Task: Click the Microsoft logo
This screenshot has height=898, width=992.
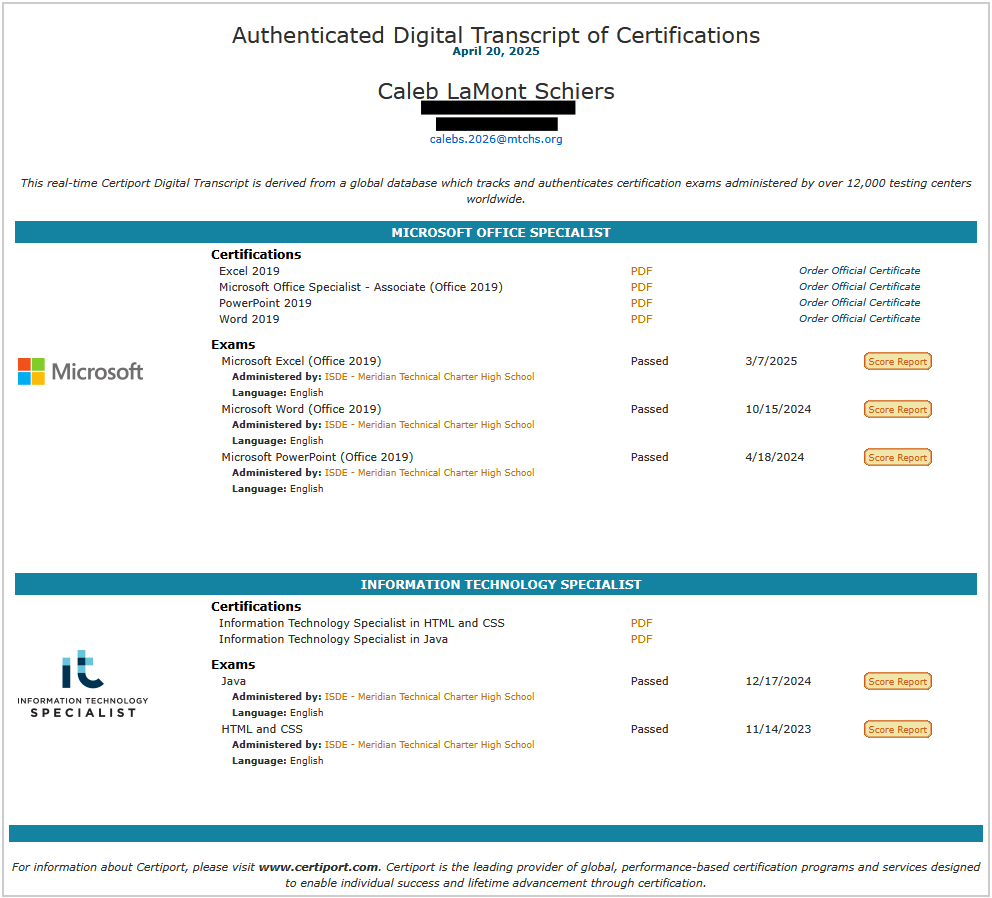Action: pos(80,371)
